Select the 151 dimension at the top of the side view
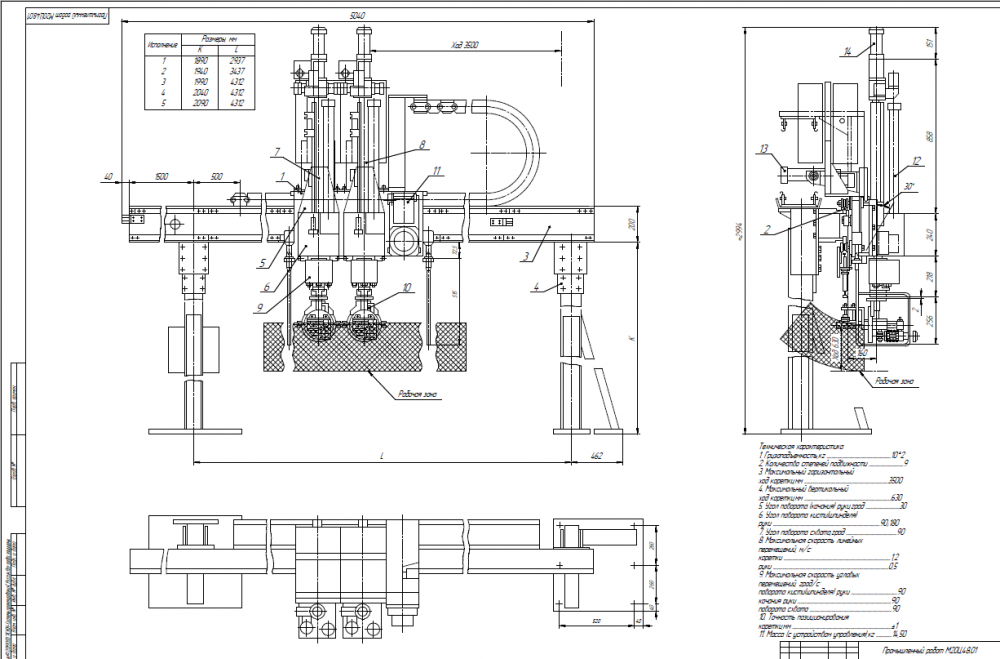Screen dimensions: 1000x659 [930, 43]
